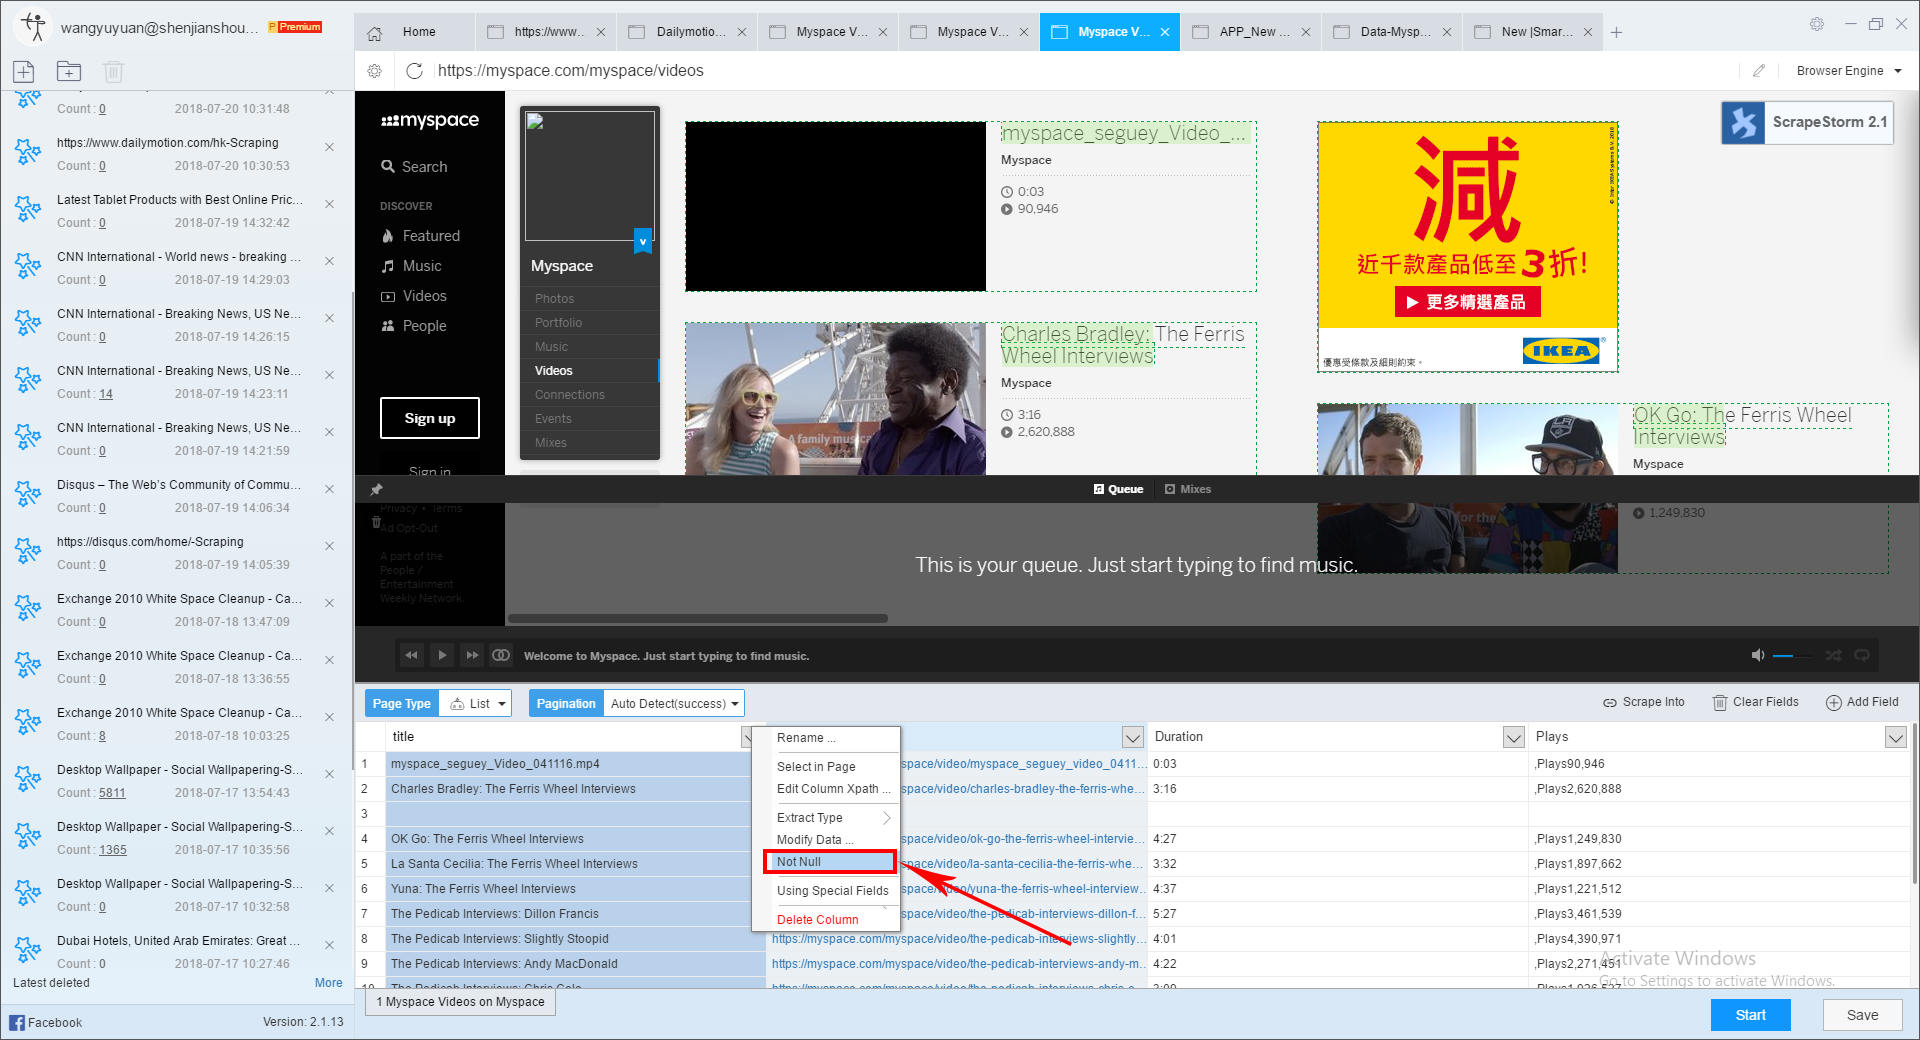Play music in the Myspace player
This screenshot has height=1040, width=1920.
click(442, 655)
